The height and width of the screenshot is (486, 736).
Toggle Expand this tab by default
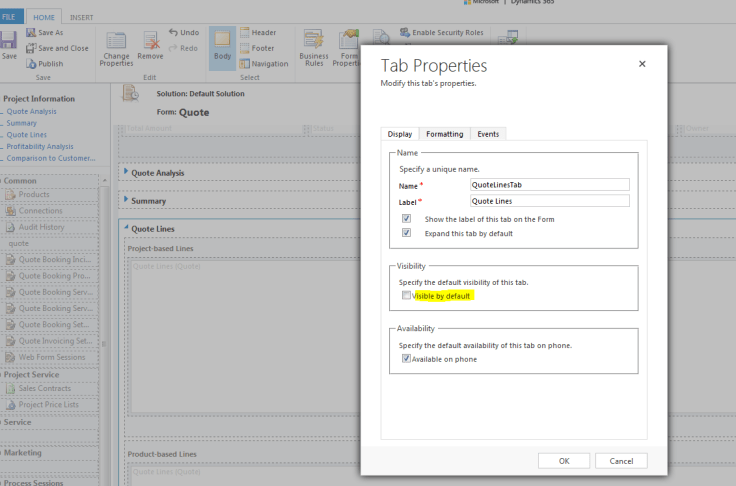406,232
